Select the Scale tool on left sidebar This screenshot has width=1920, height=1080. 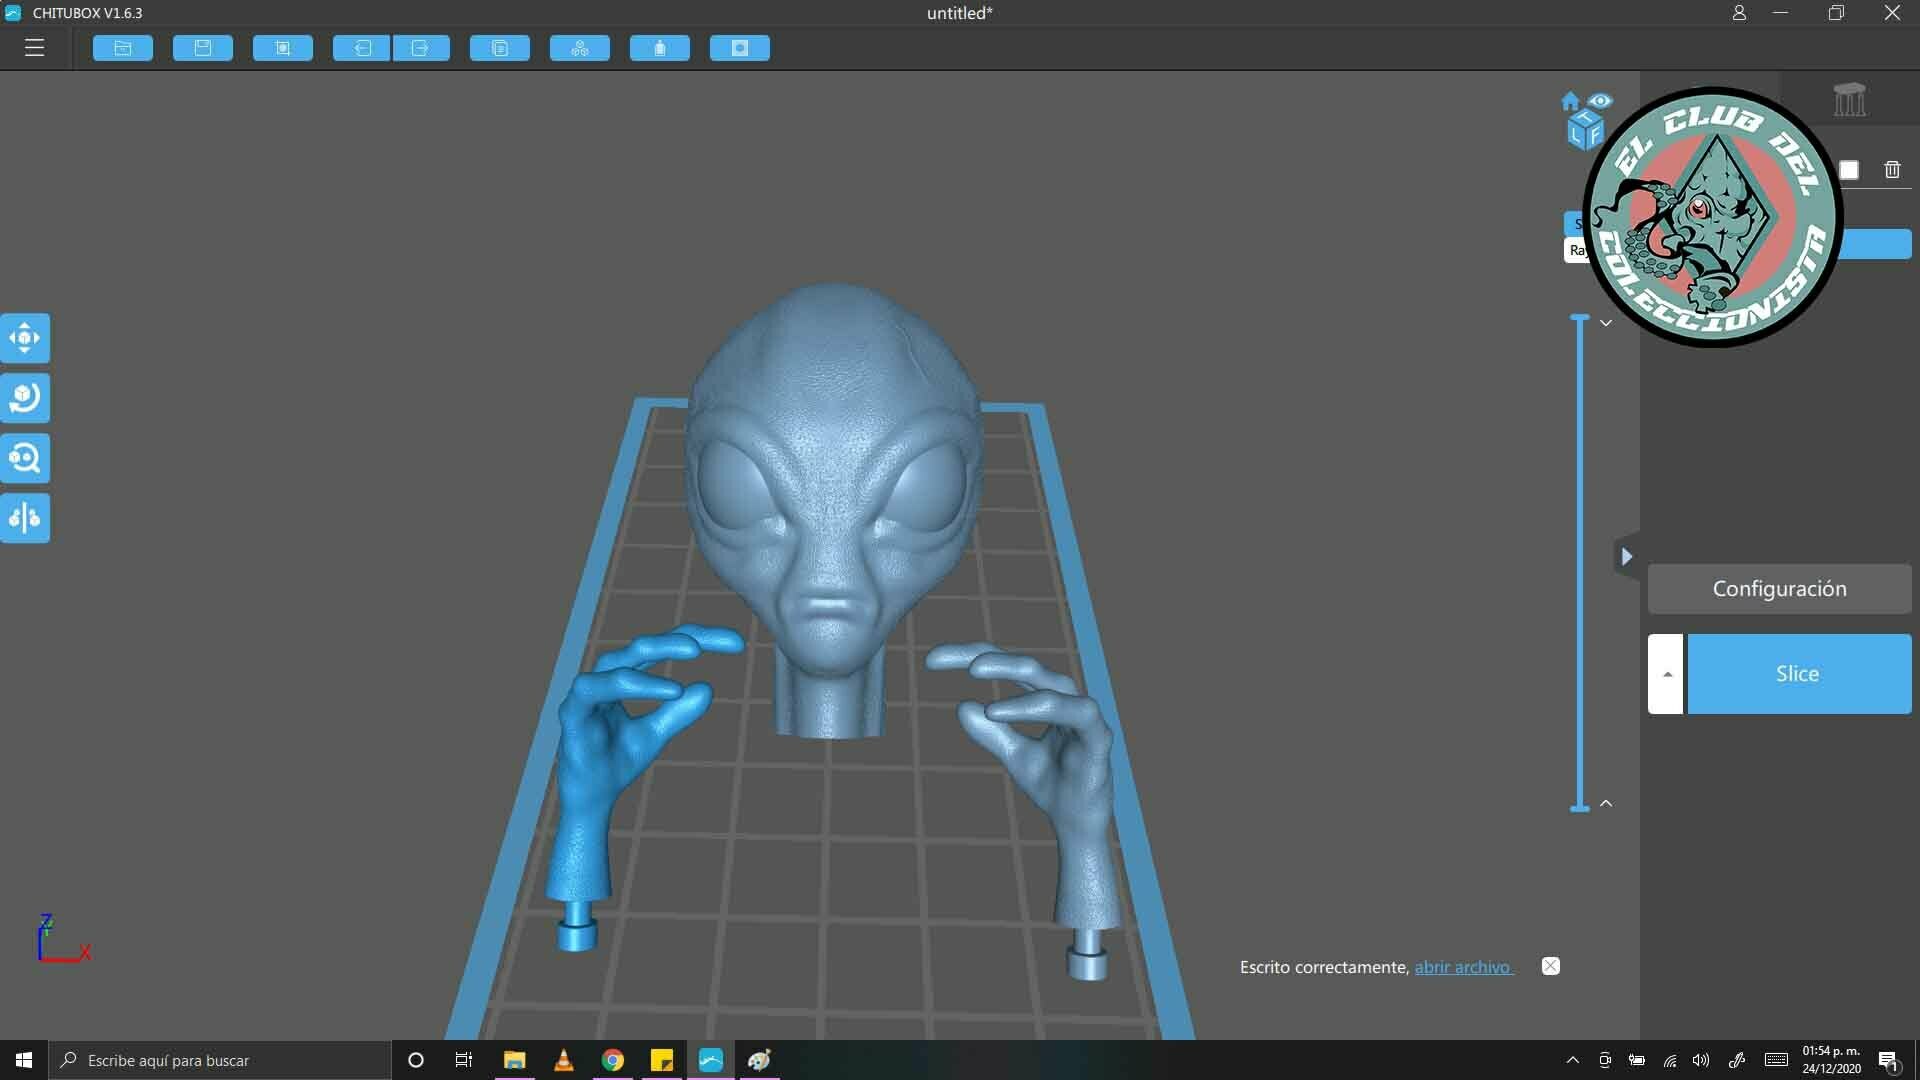pos(25,458)
